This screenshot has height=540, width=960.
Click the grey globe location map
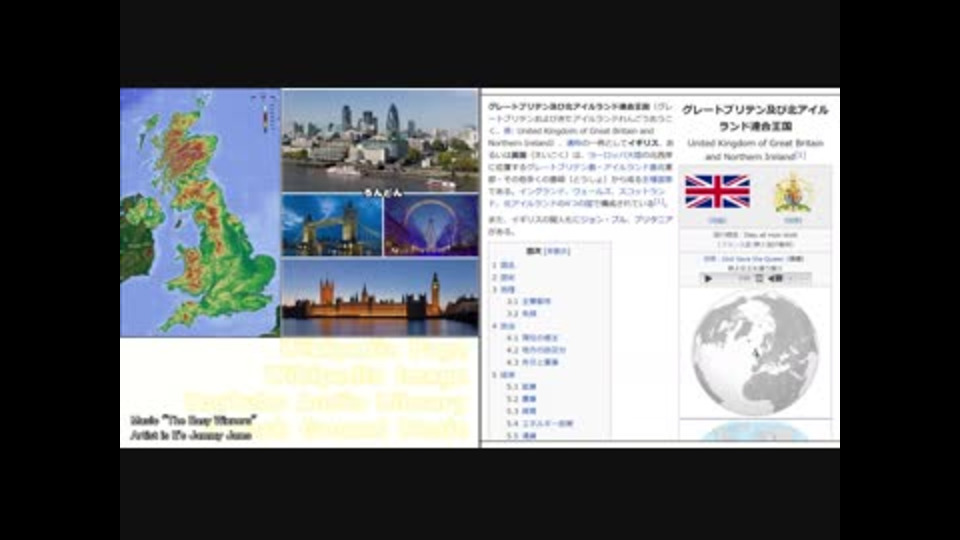[x=755, y=353]
